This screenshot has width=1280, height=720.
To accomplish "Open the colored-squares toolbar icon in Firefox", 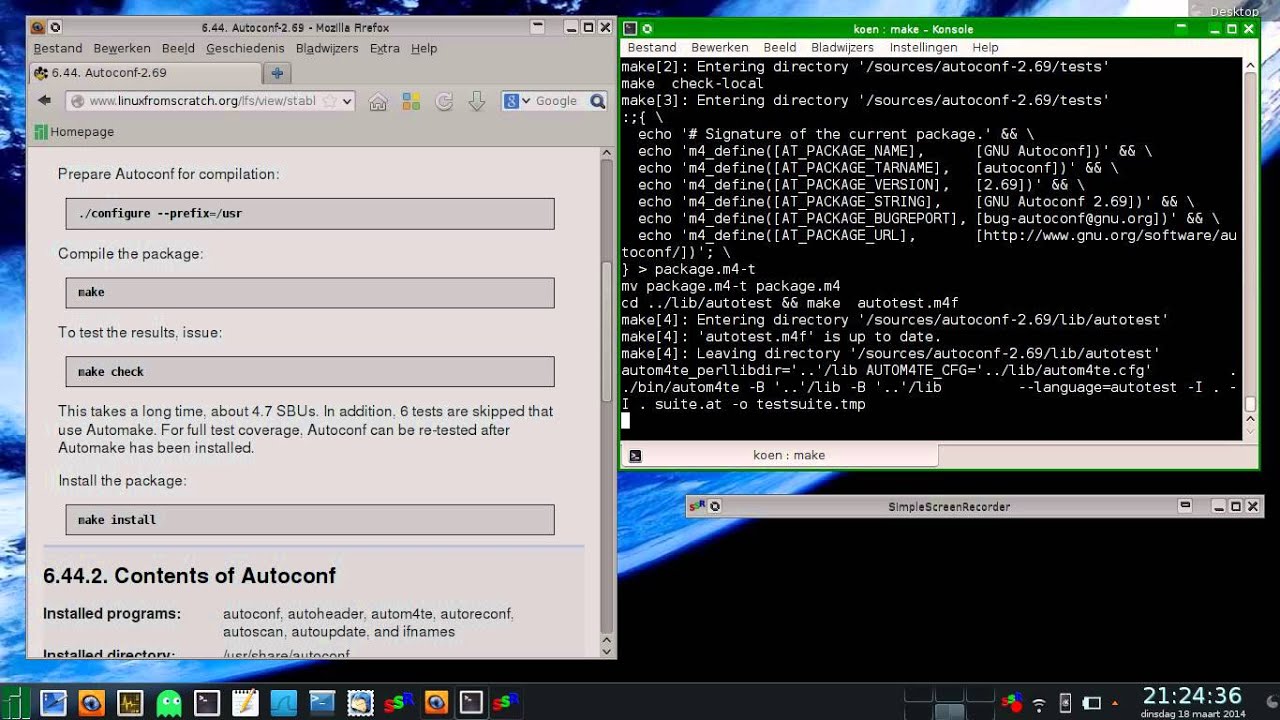I will pos(411,101).
